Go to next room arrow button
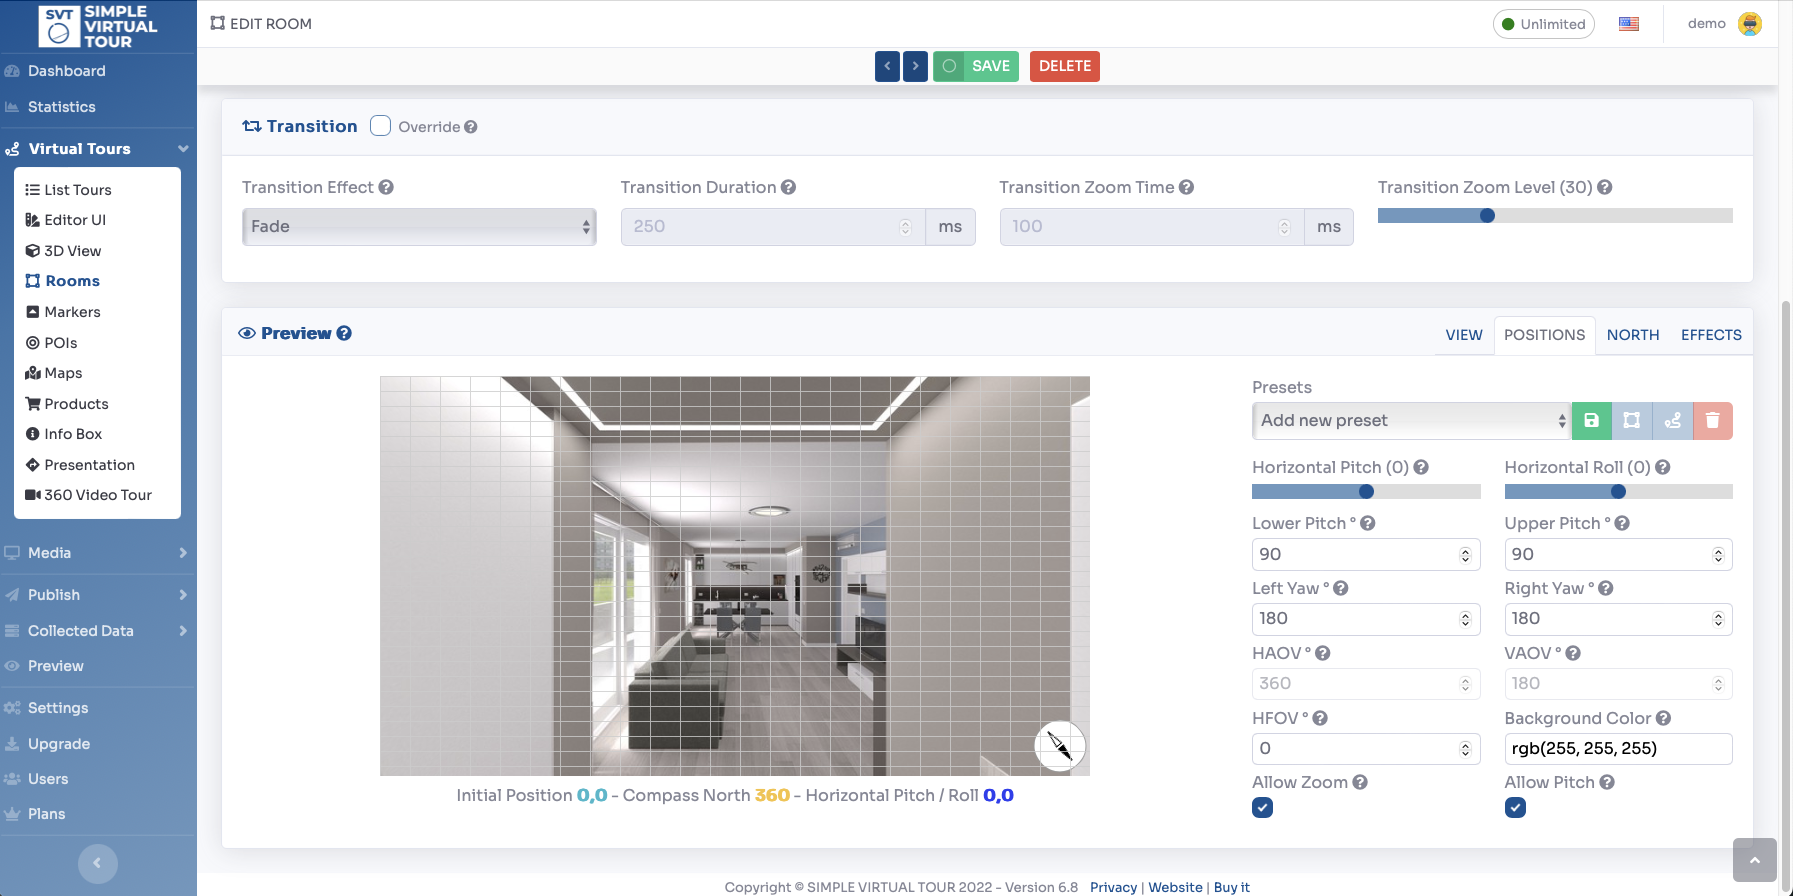 [915, 66]
